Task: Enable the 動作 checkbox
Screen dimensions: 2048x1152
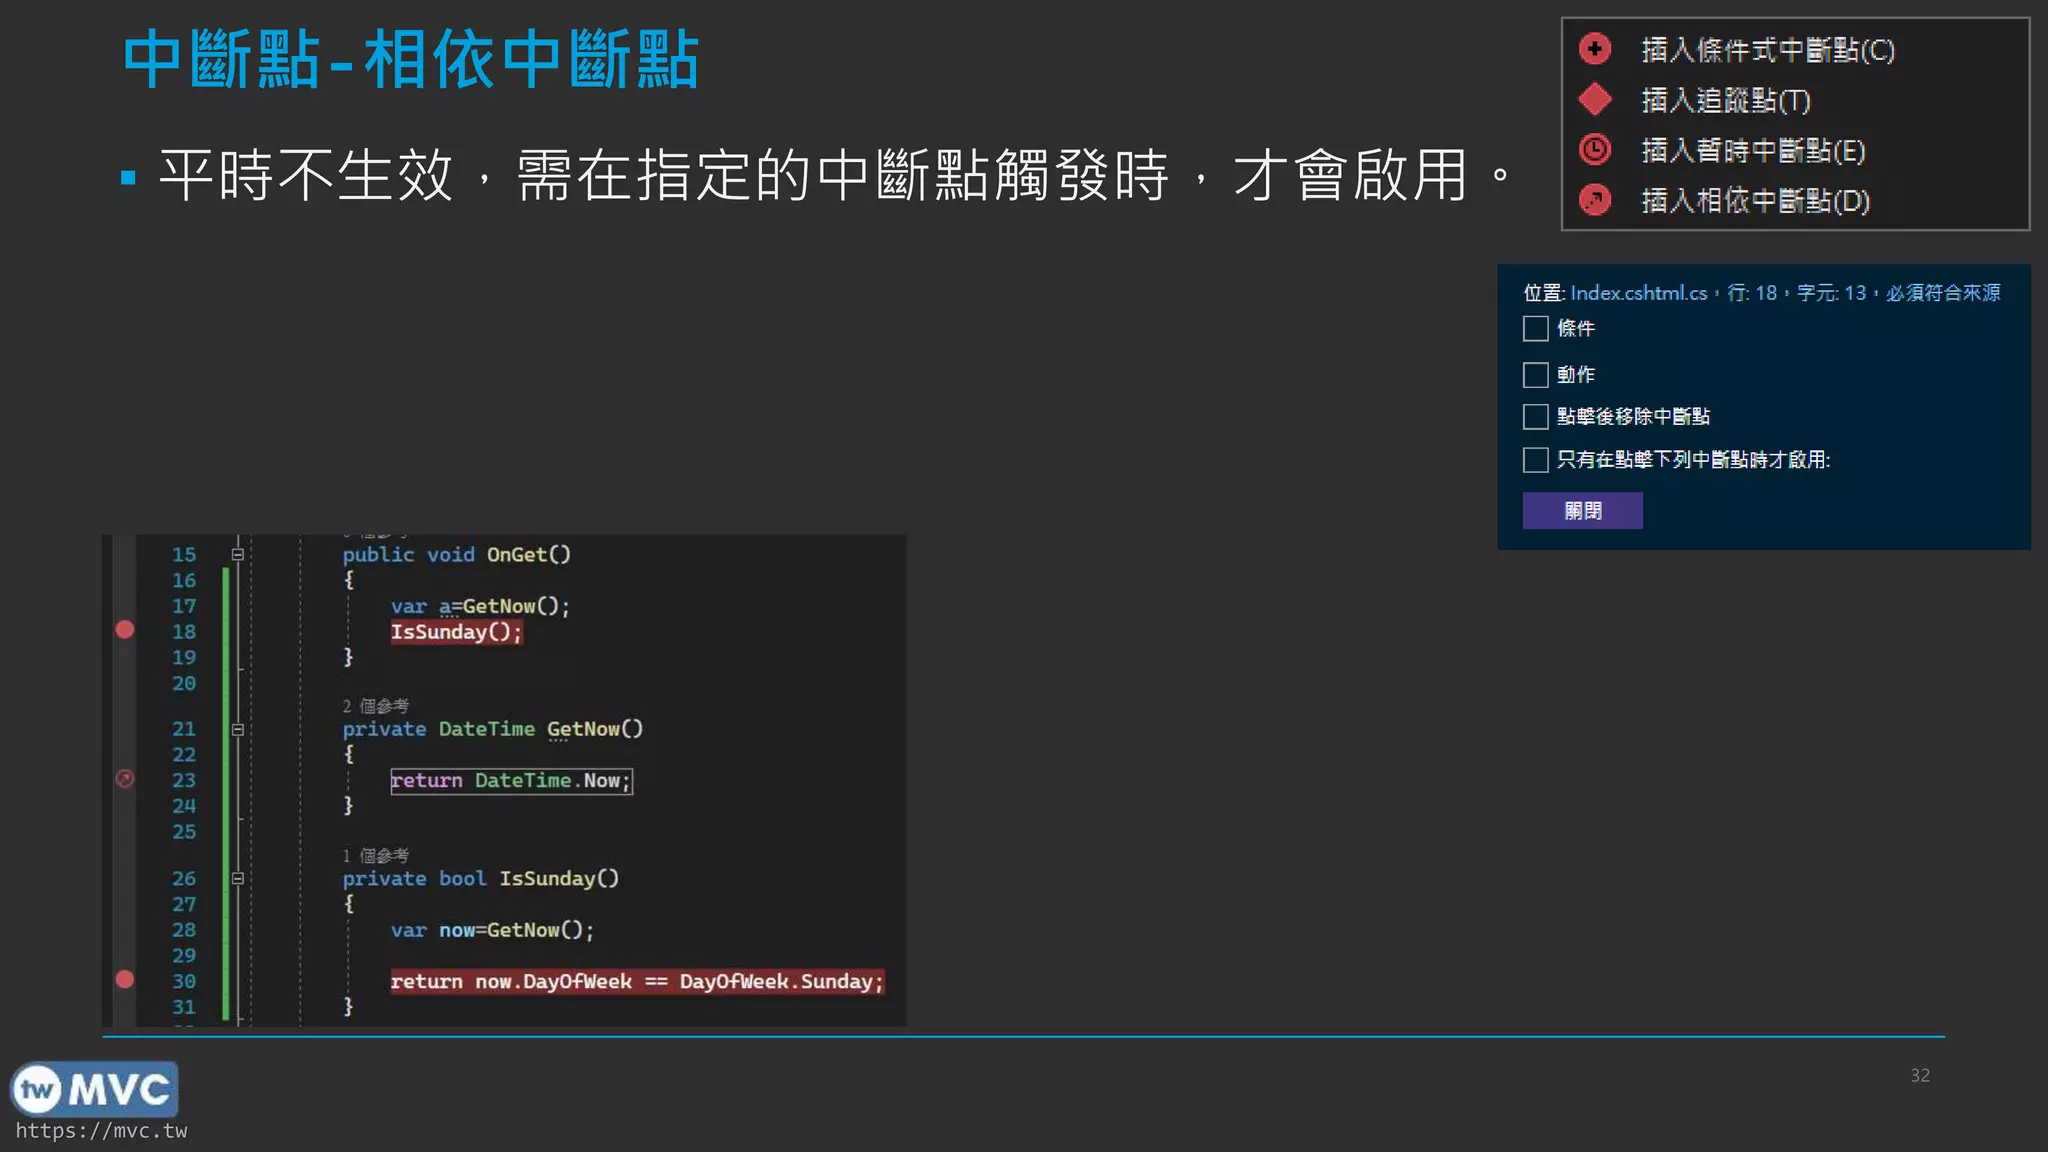Action: (1535, 374)
